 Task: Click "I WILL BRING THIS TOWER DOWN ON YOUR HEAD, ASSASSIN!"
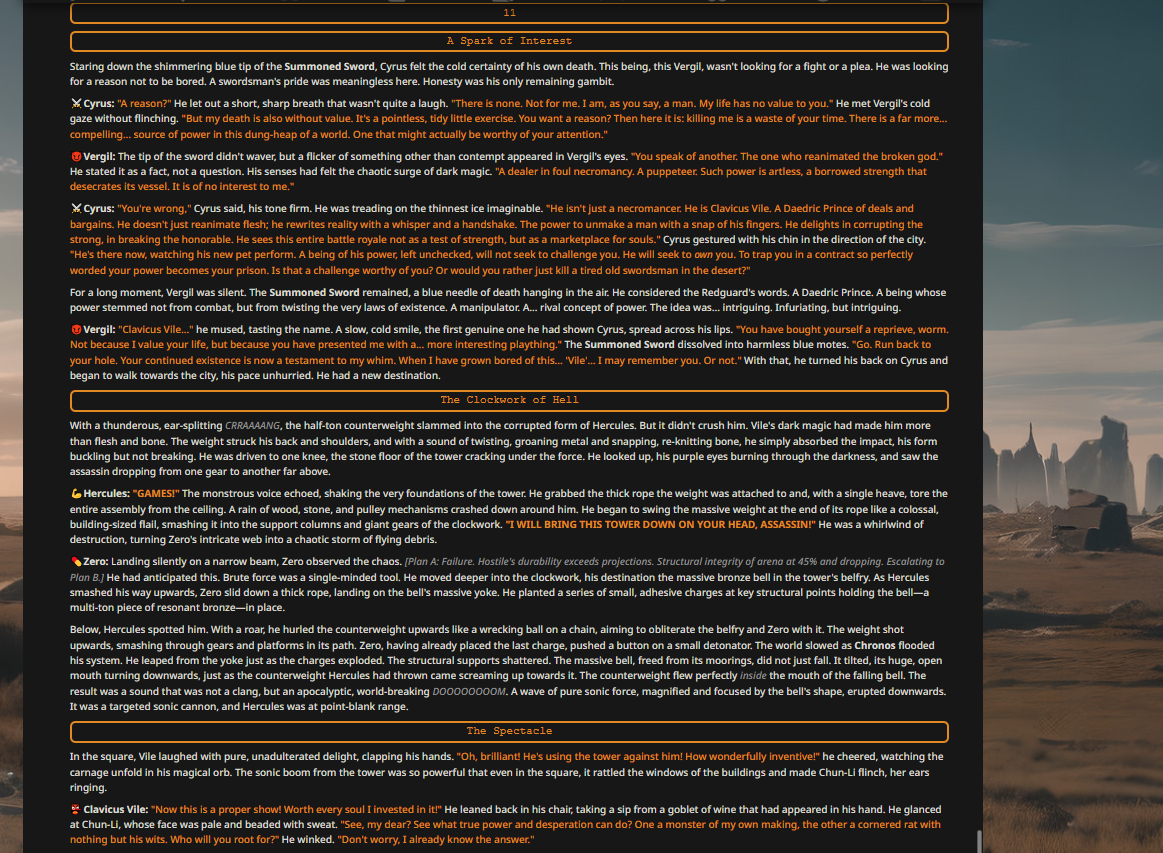click(660, 525)
